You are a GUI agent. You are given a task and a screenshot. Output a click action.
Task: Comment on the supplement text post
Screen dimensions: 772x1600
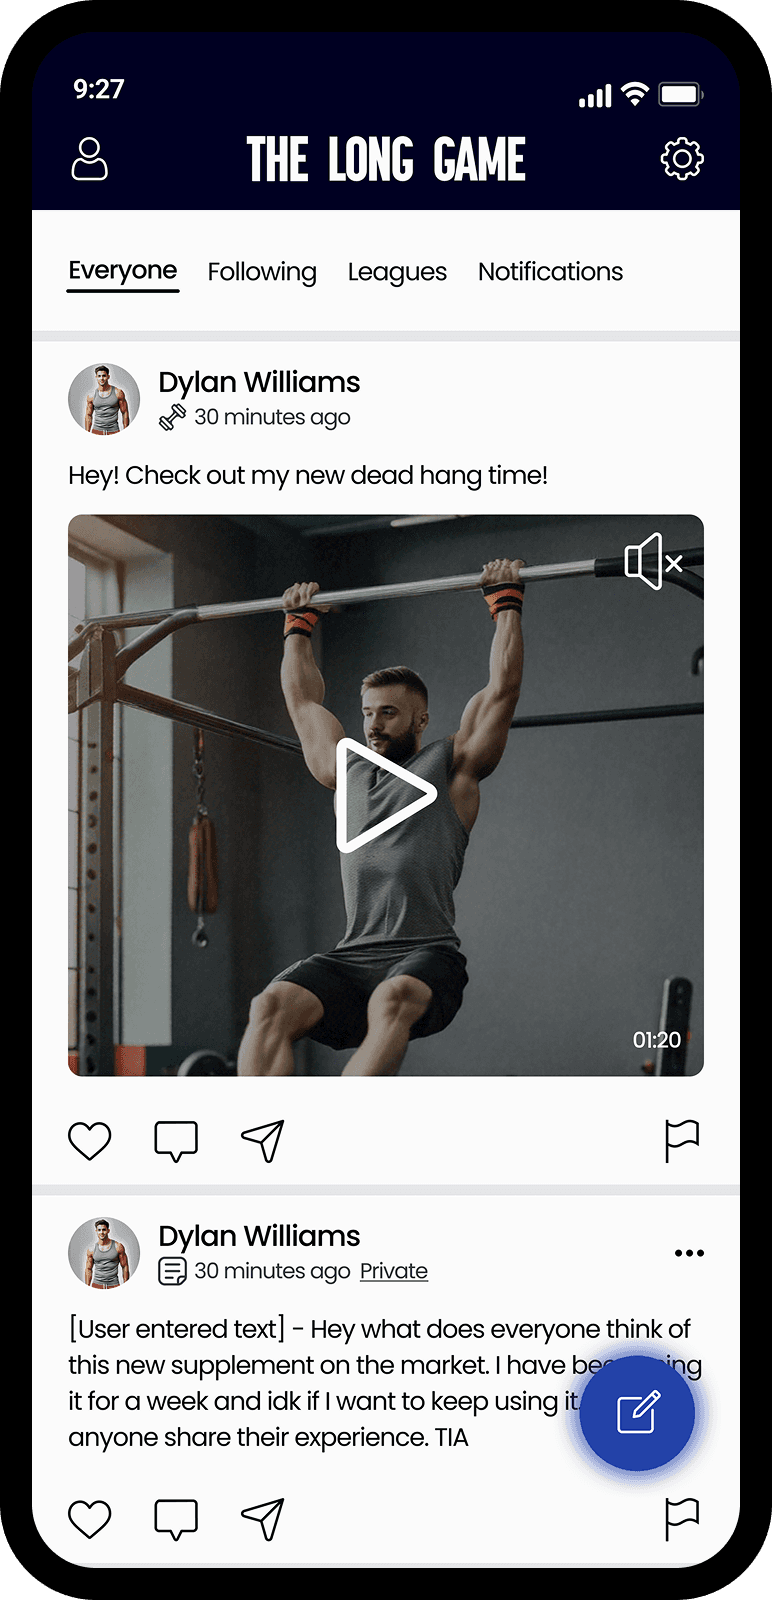176,1519
